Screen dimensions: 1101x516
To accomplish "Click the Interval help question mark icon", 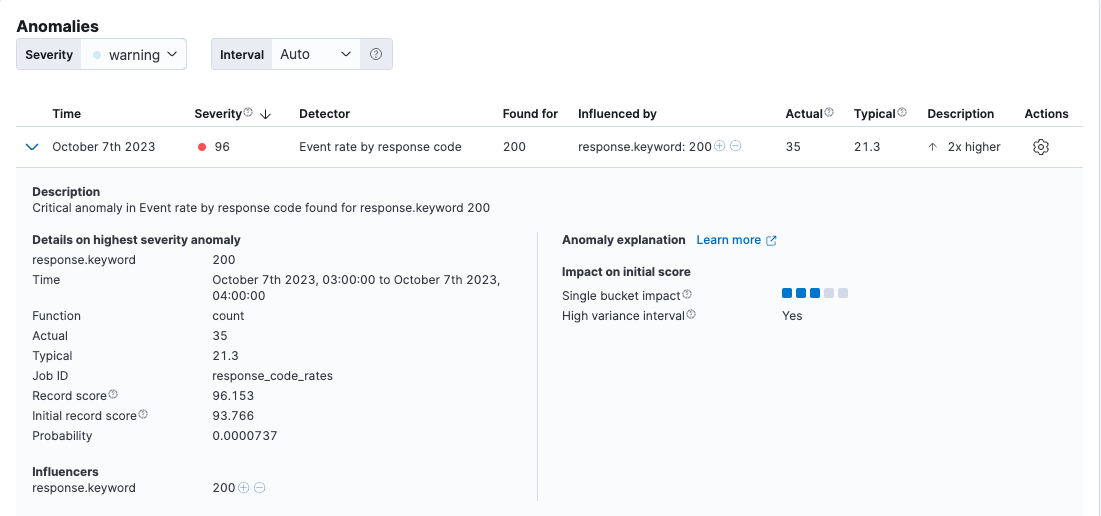I will click(x=376, y=54).
